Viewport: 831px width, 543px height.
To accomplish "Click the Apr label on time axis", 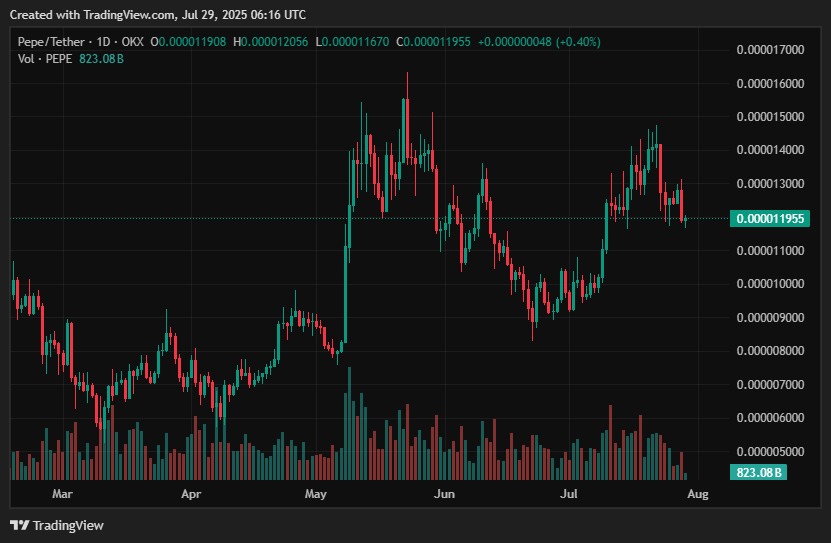I will (191, 494).
